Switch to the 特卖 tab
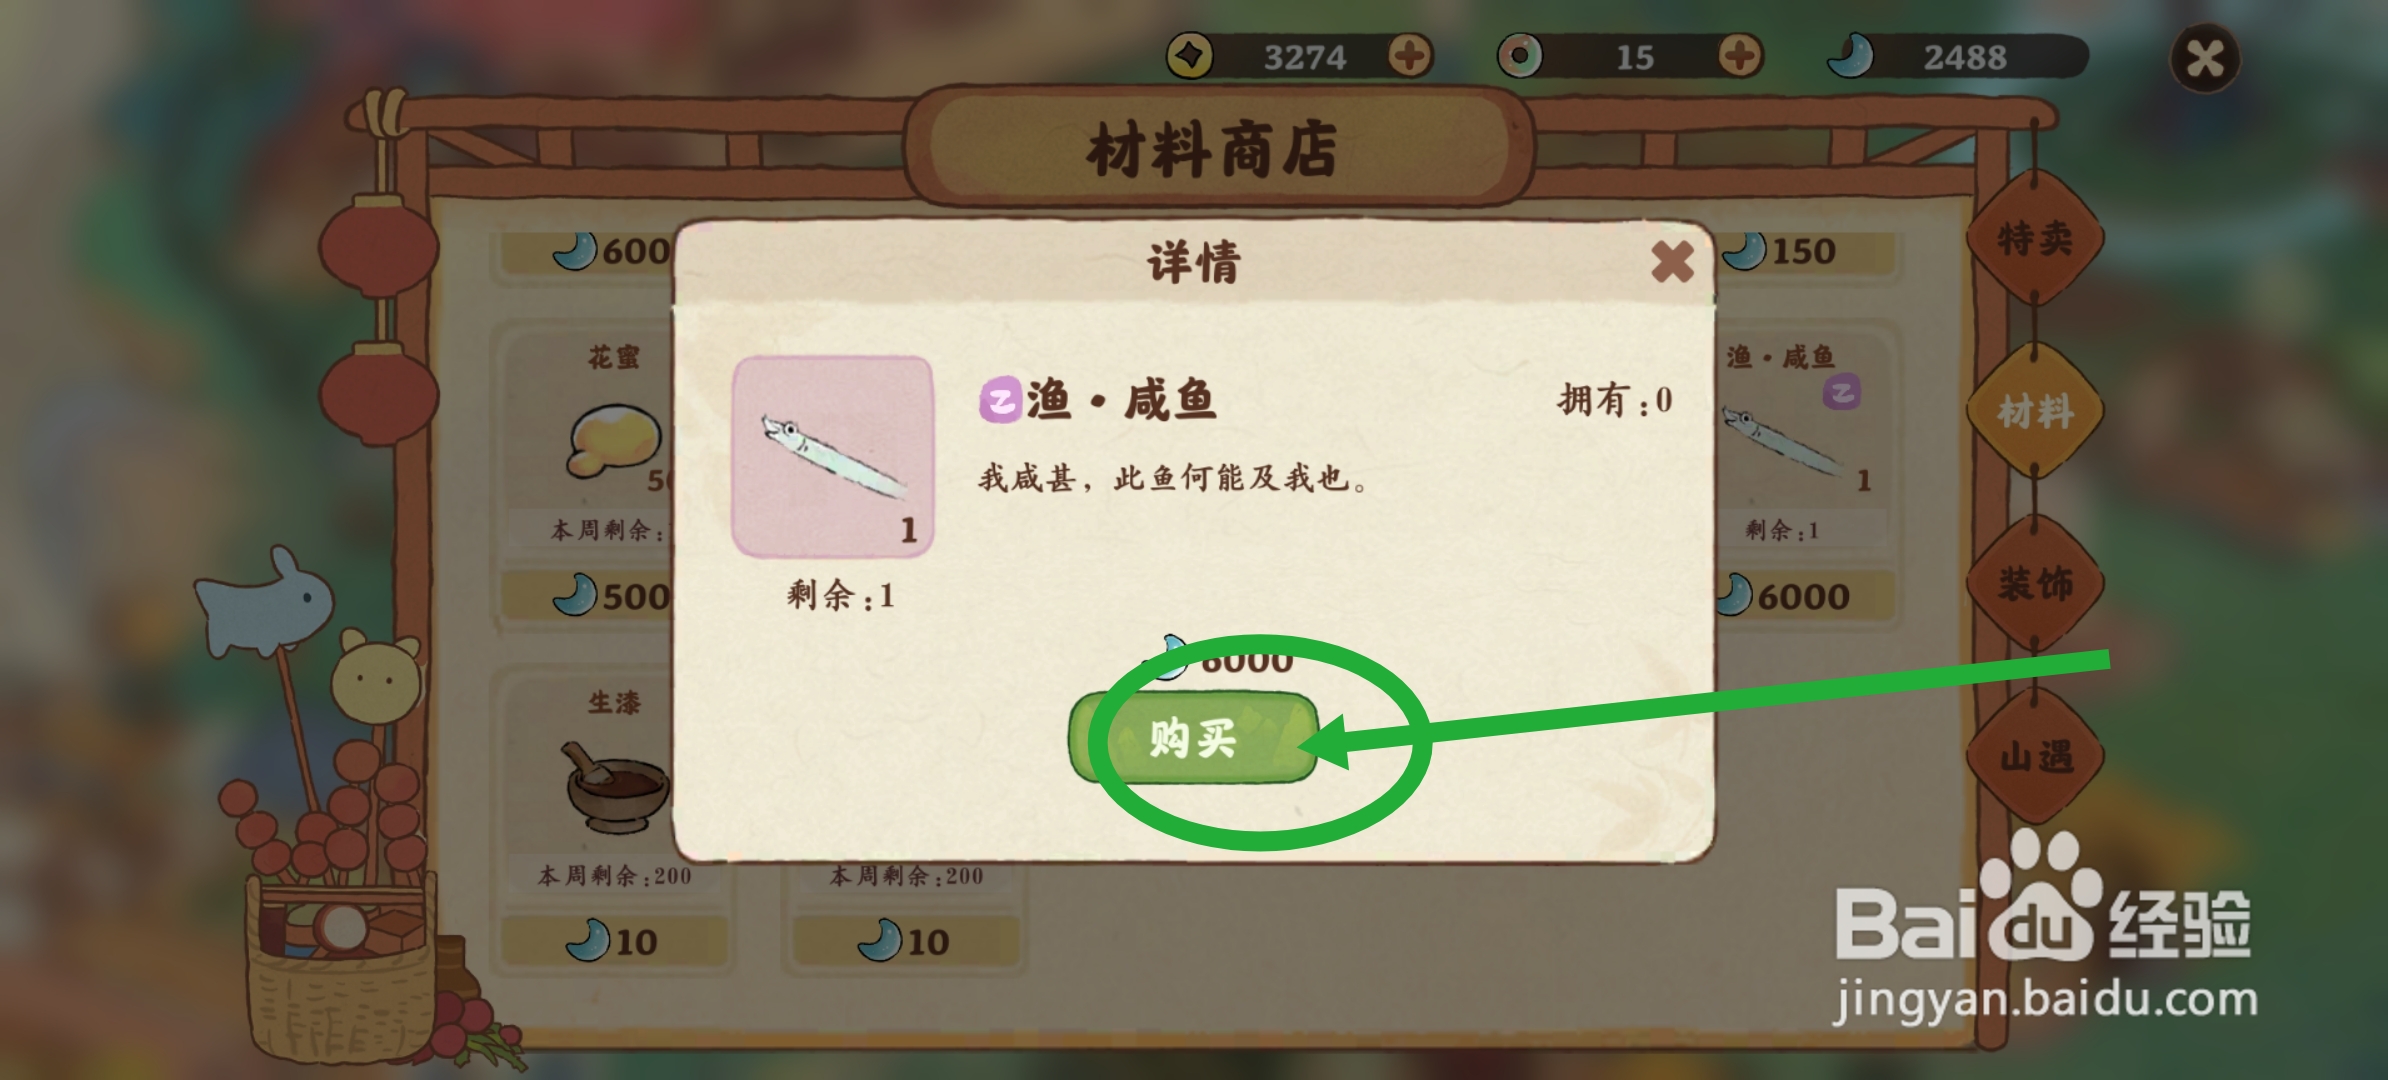This screenshot has width=2388, height=1080. [2035, 239]
